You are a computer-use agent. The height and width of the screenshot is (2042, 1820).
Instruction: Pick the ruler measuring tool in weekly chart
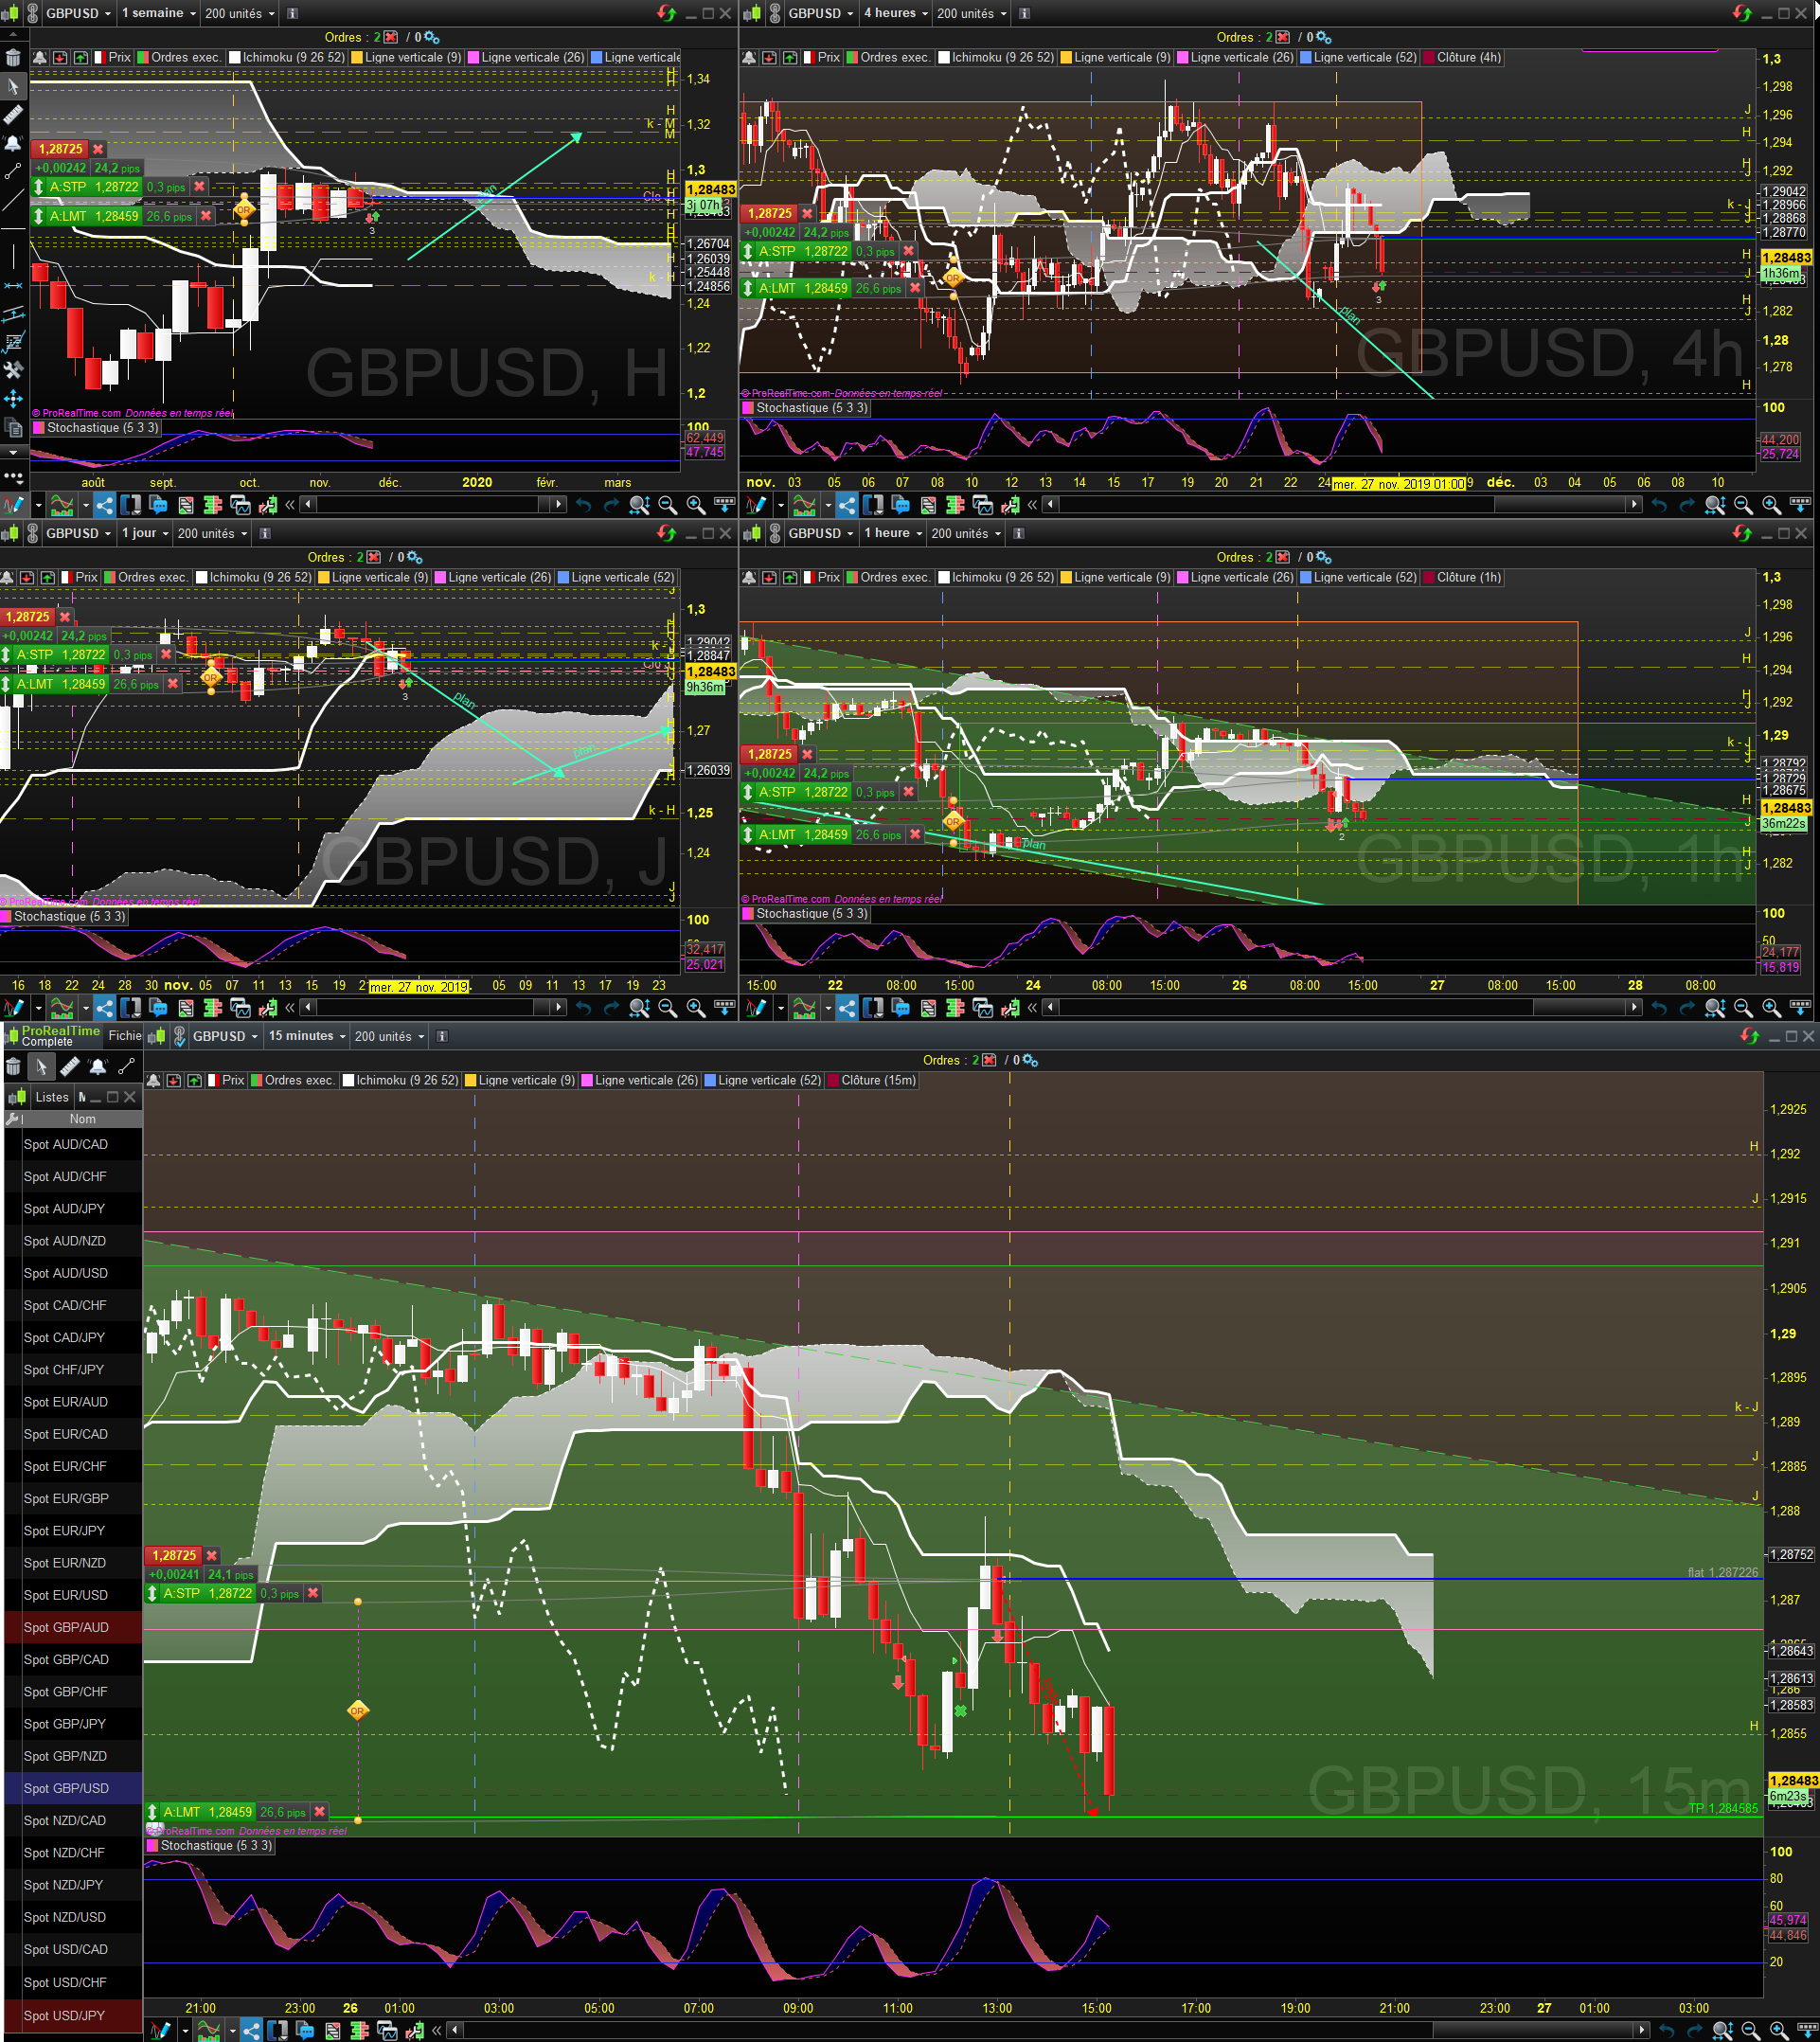coord(13,114)
